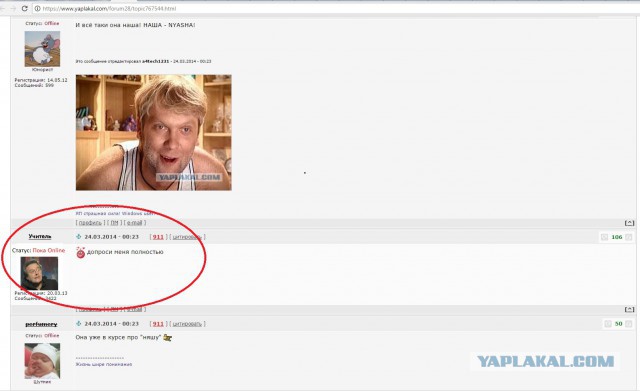Click perfumery's signature line below the post
640x391 pixels.
(x=104, y=364)
